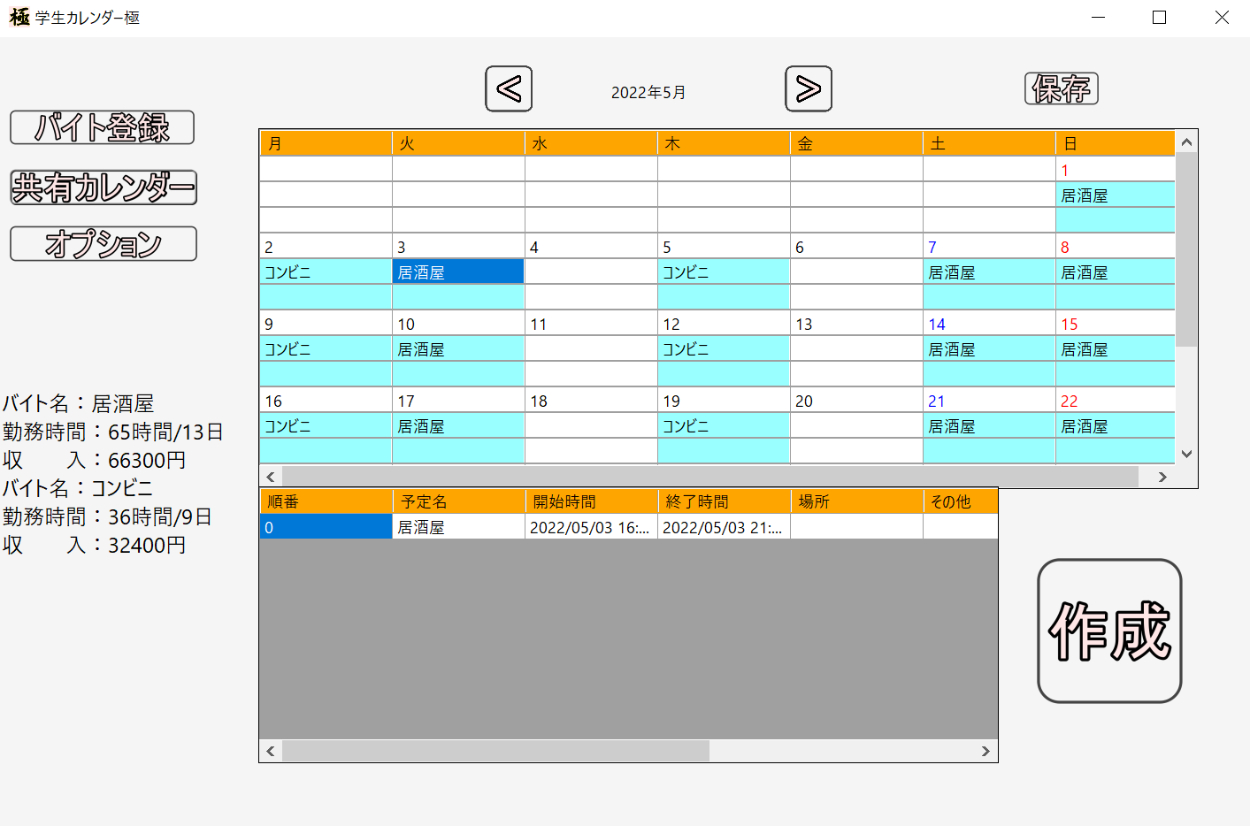Viewport: 1250px width, 826px height.
Task: Select the 居酒屋 entry on May 1
Action: [x=1114, y=196]
